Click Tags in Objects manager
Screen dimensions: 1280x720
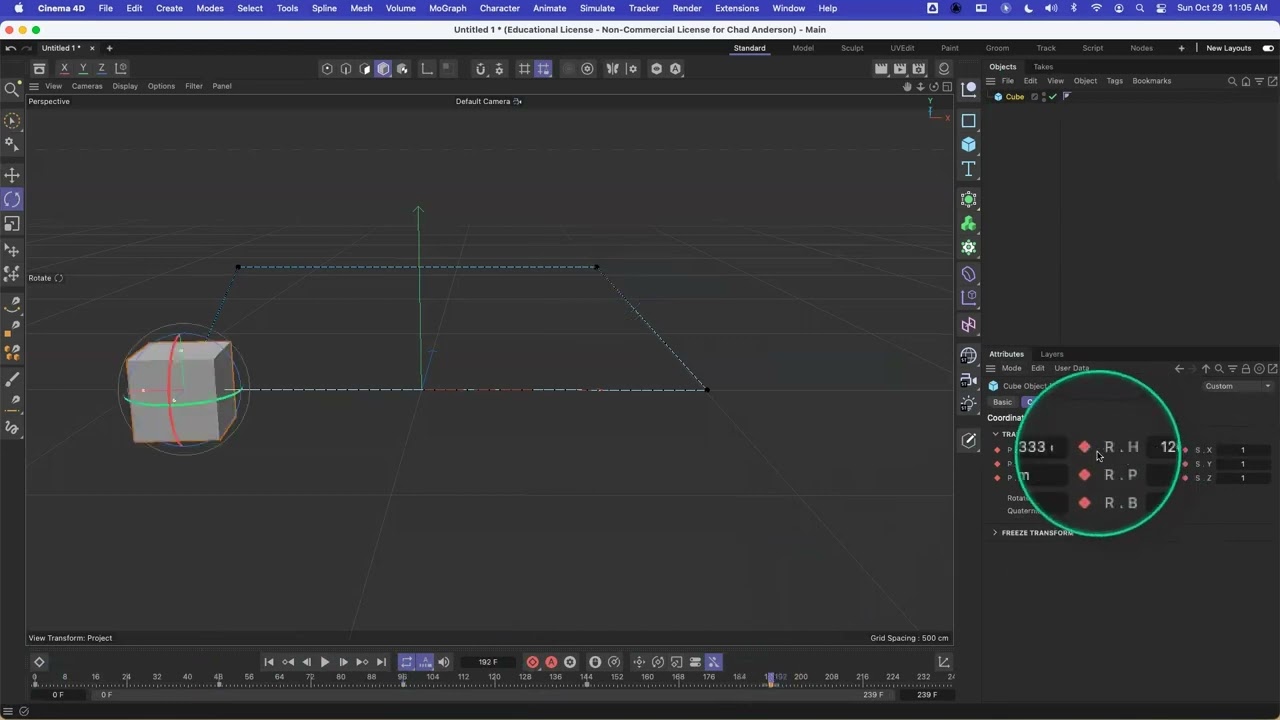point(1115,81)
